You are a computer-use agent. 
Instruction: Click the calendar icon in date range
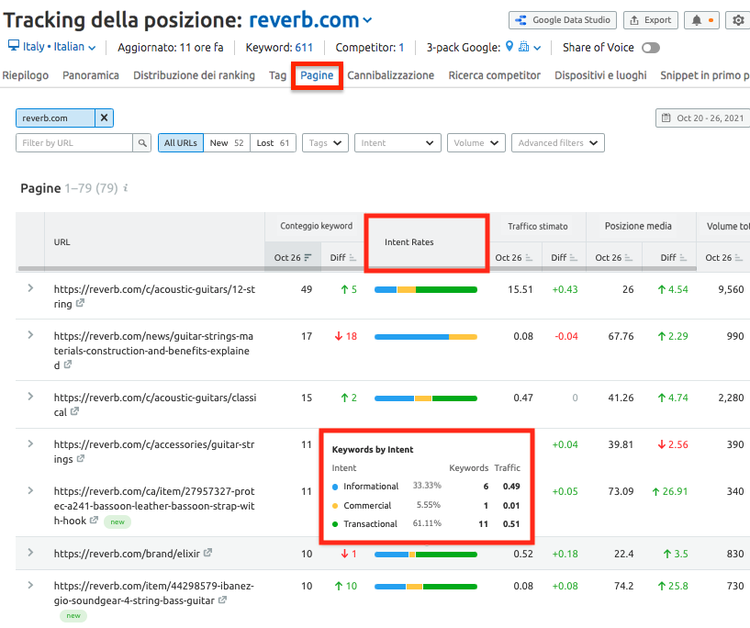tap(666, 118)
